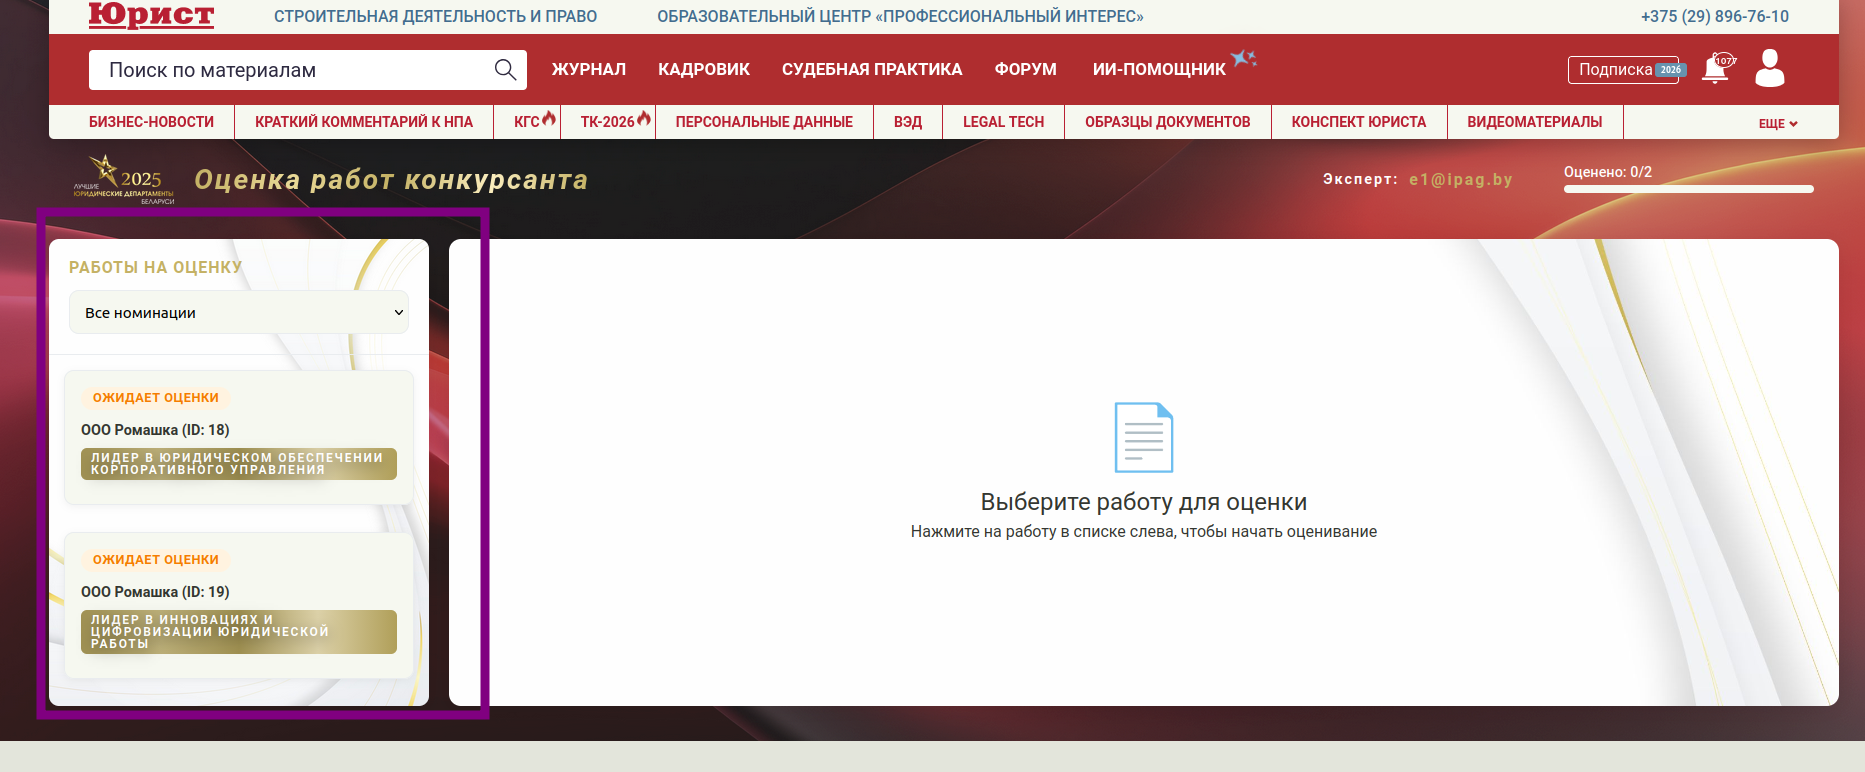Open the user profile icon
This screenshot has width=1865, height=772.
(1769, 69)
